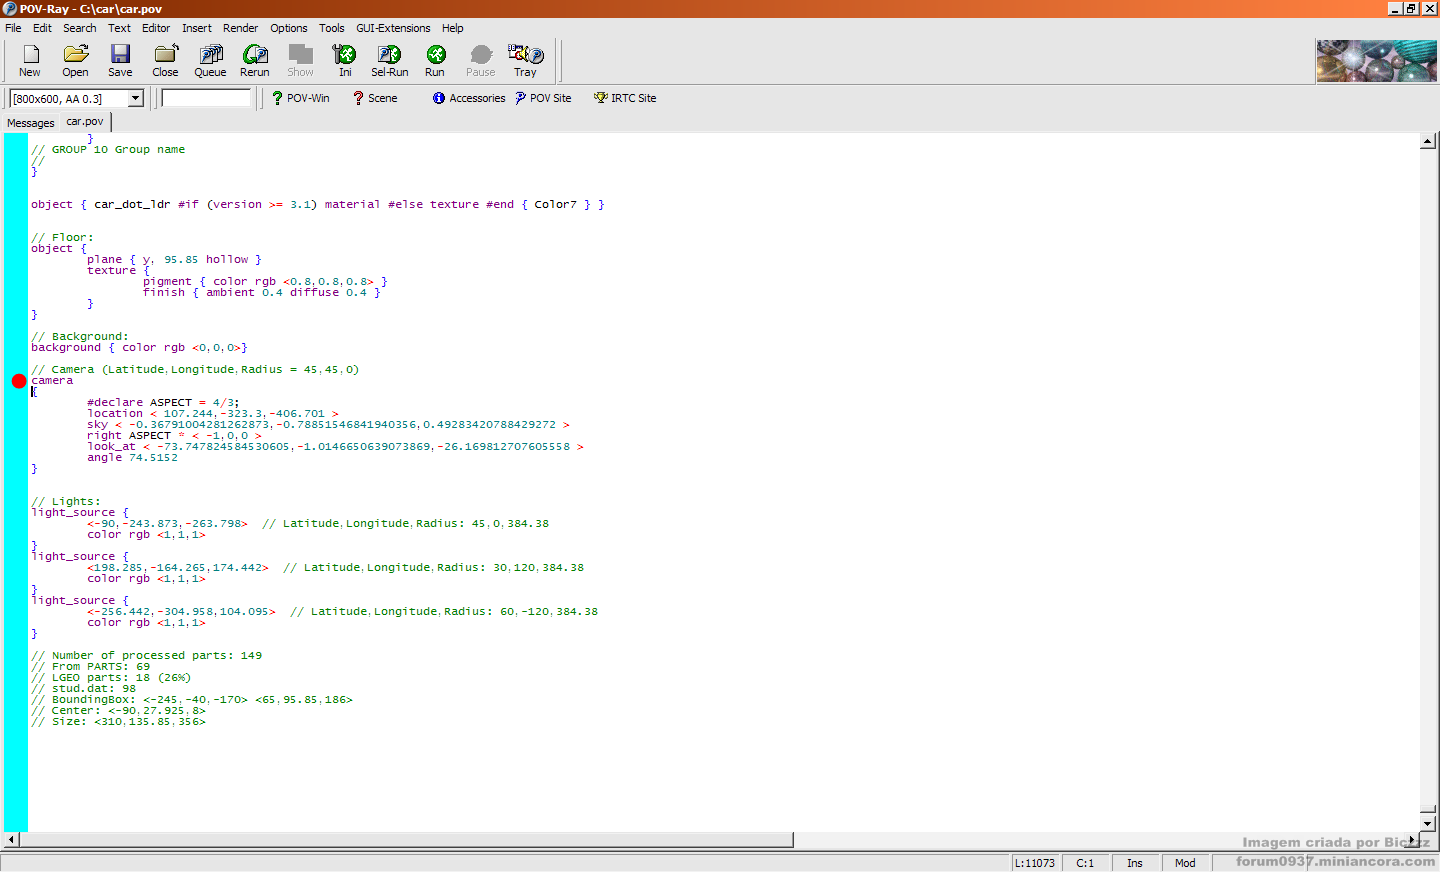Open the Search menu
The height and width of the screenshot is (872, 1440).
(80, 28)
